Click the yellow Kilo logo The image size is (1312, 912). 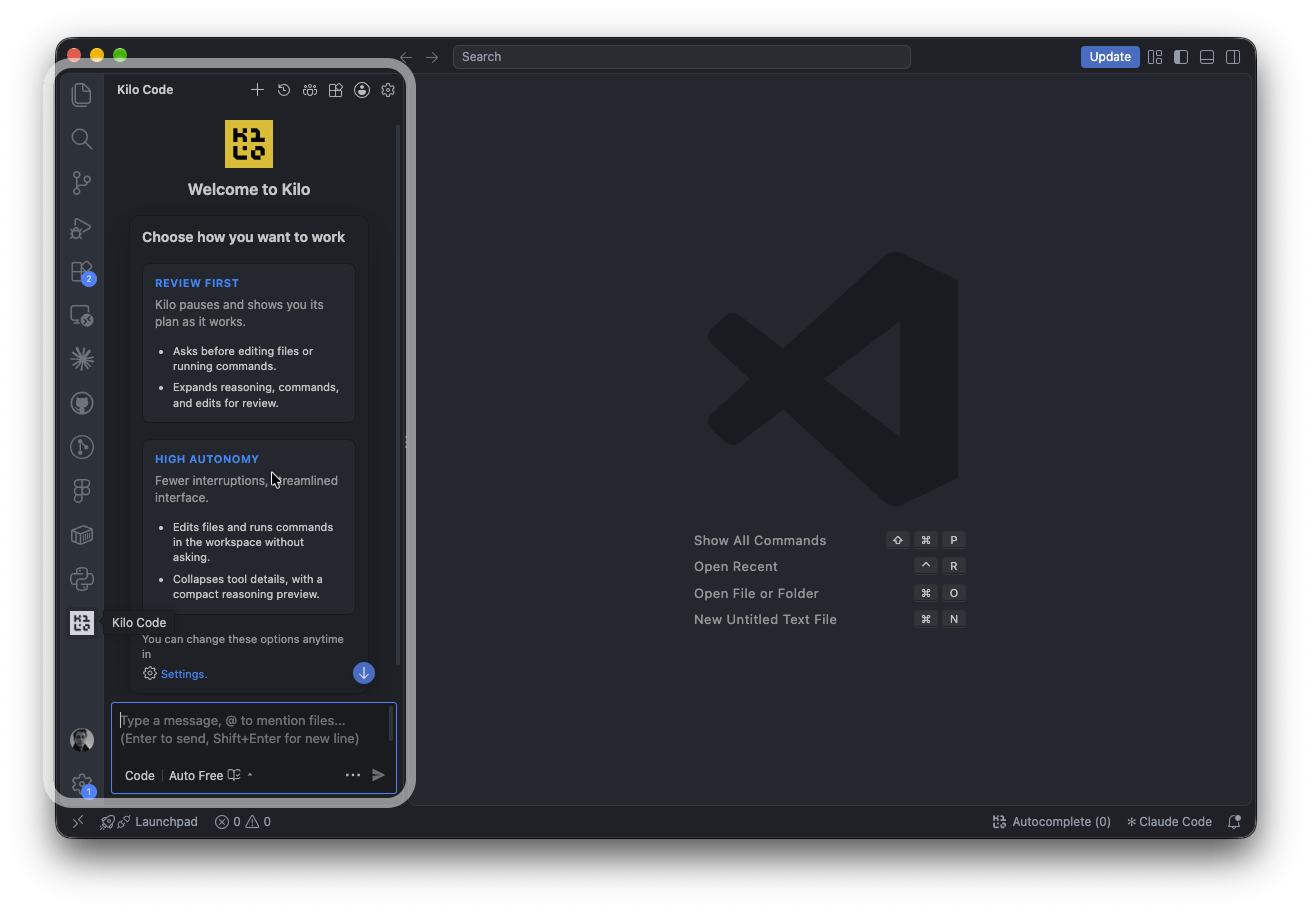tap(249, 144)
